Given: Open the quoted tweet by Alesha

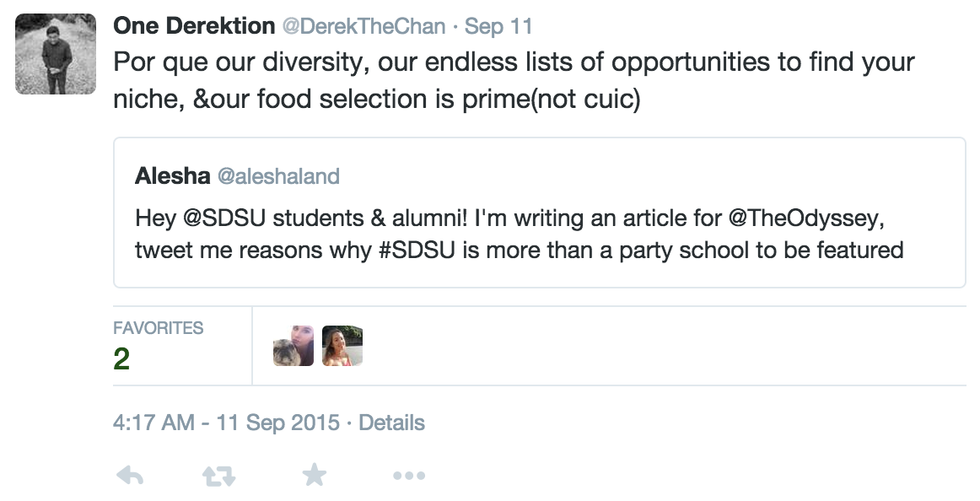Looking at the screenshot, I should (540, 270).
